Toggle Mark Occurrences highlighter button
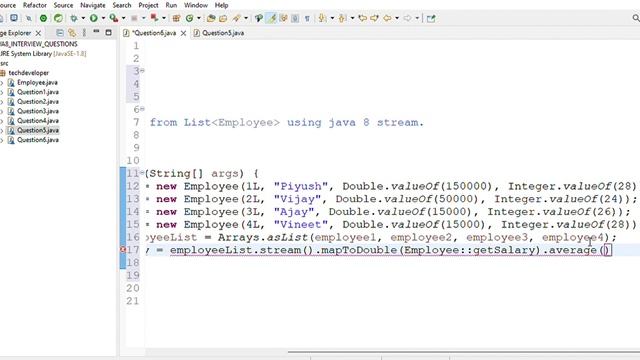 coord(271,18)
